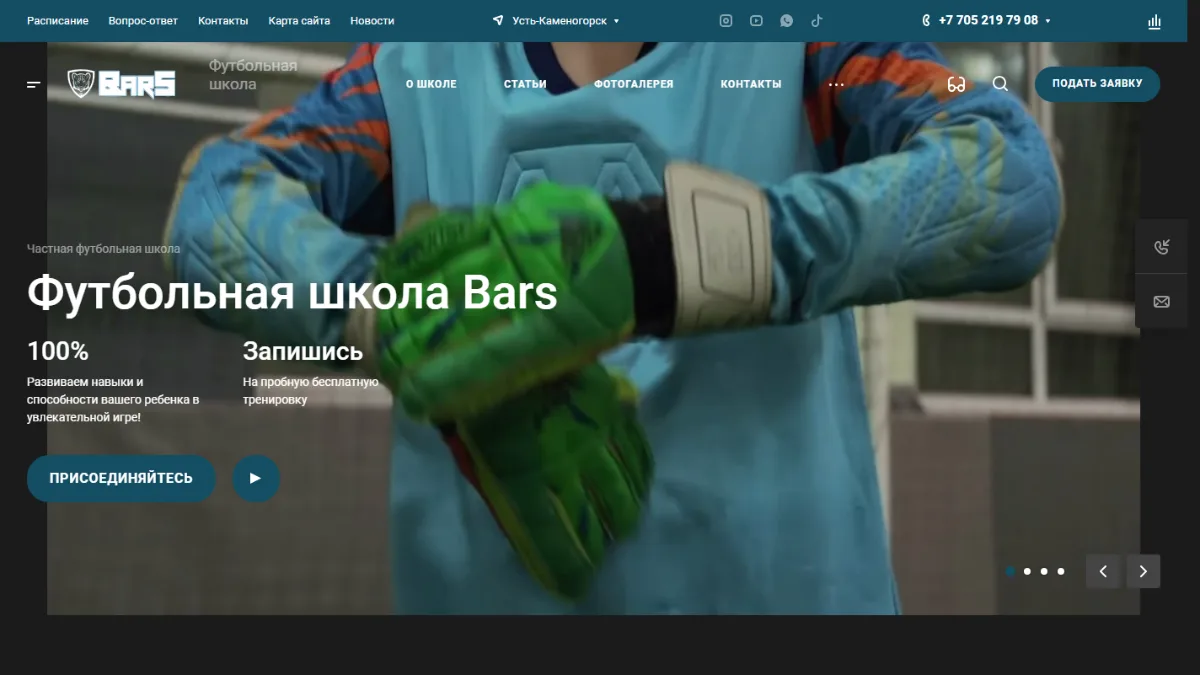Viewport: 1200px width, 675px height.
Task: Open the TikTok social link icon
Action: tap(816, 21)
